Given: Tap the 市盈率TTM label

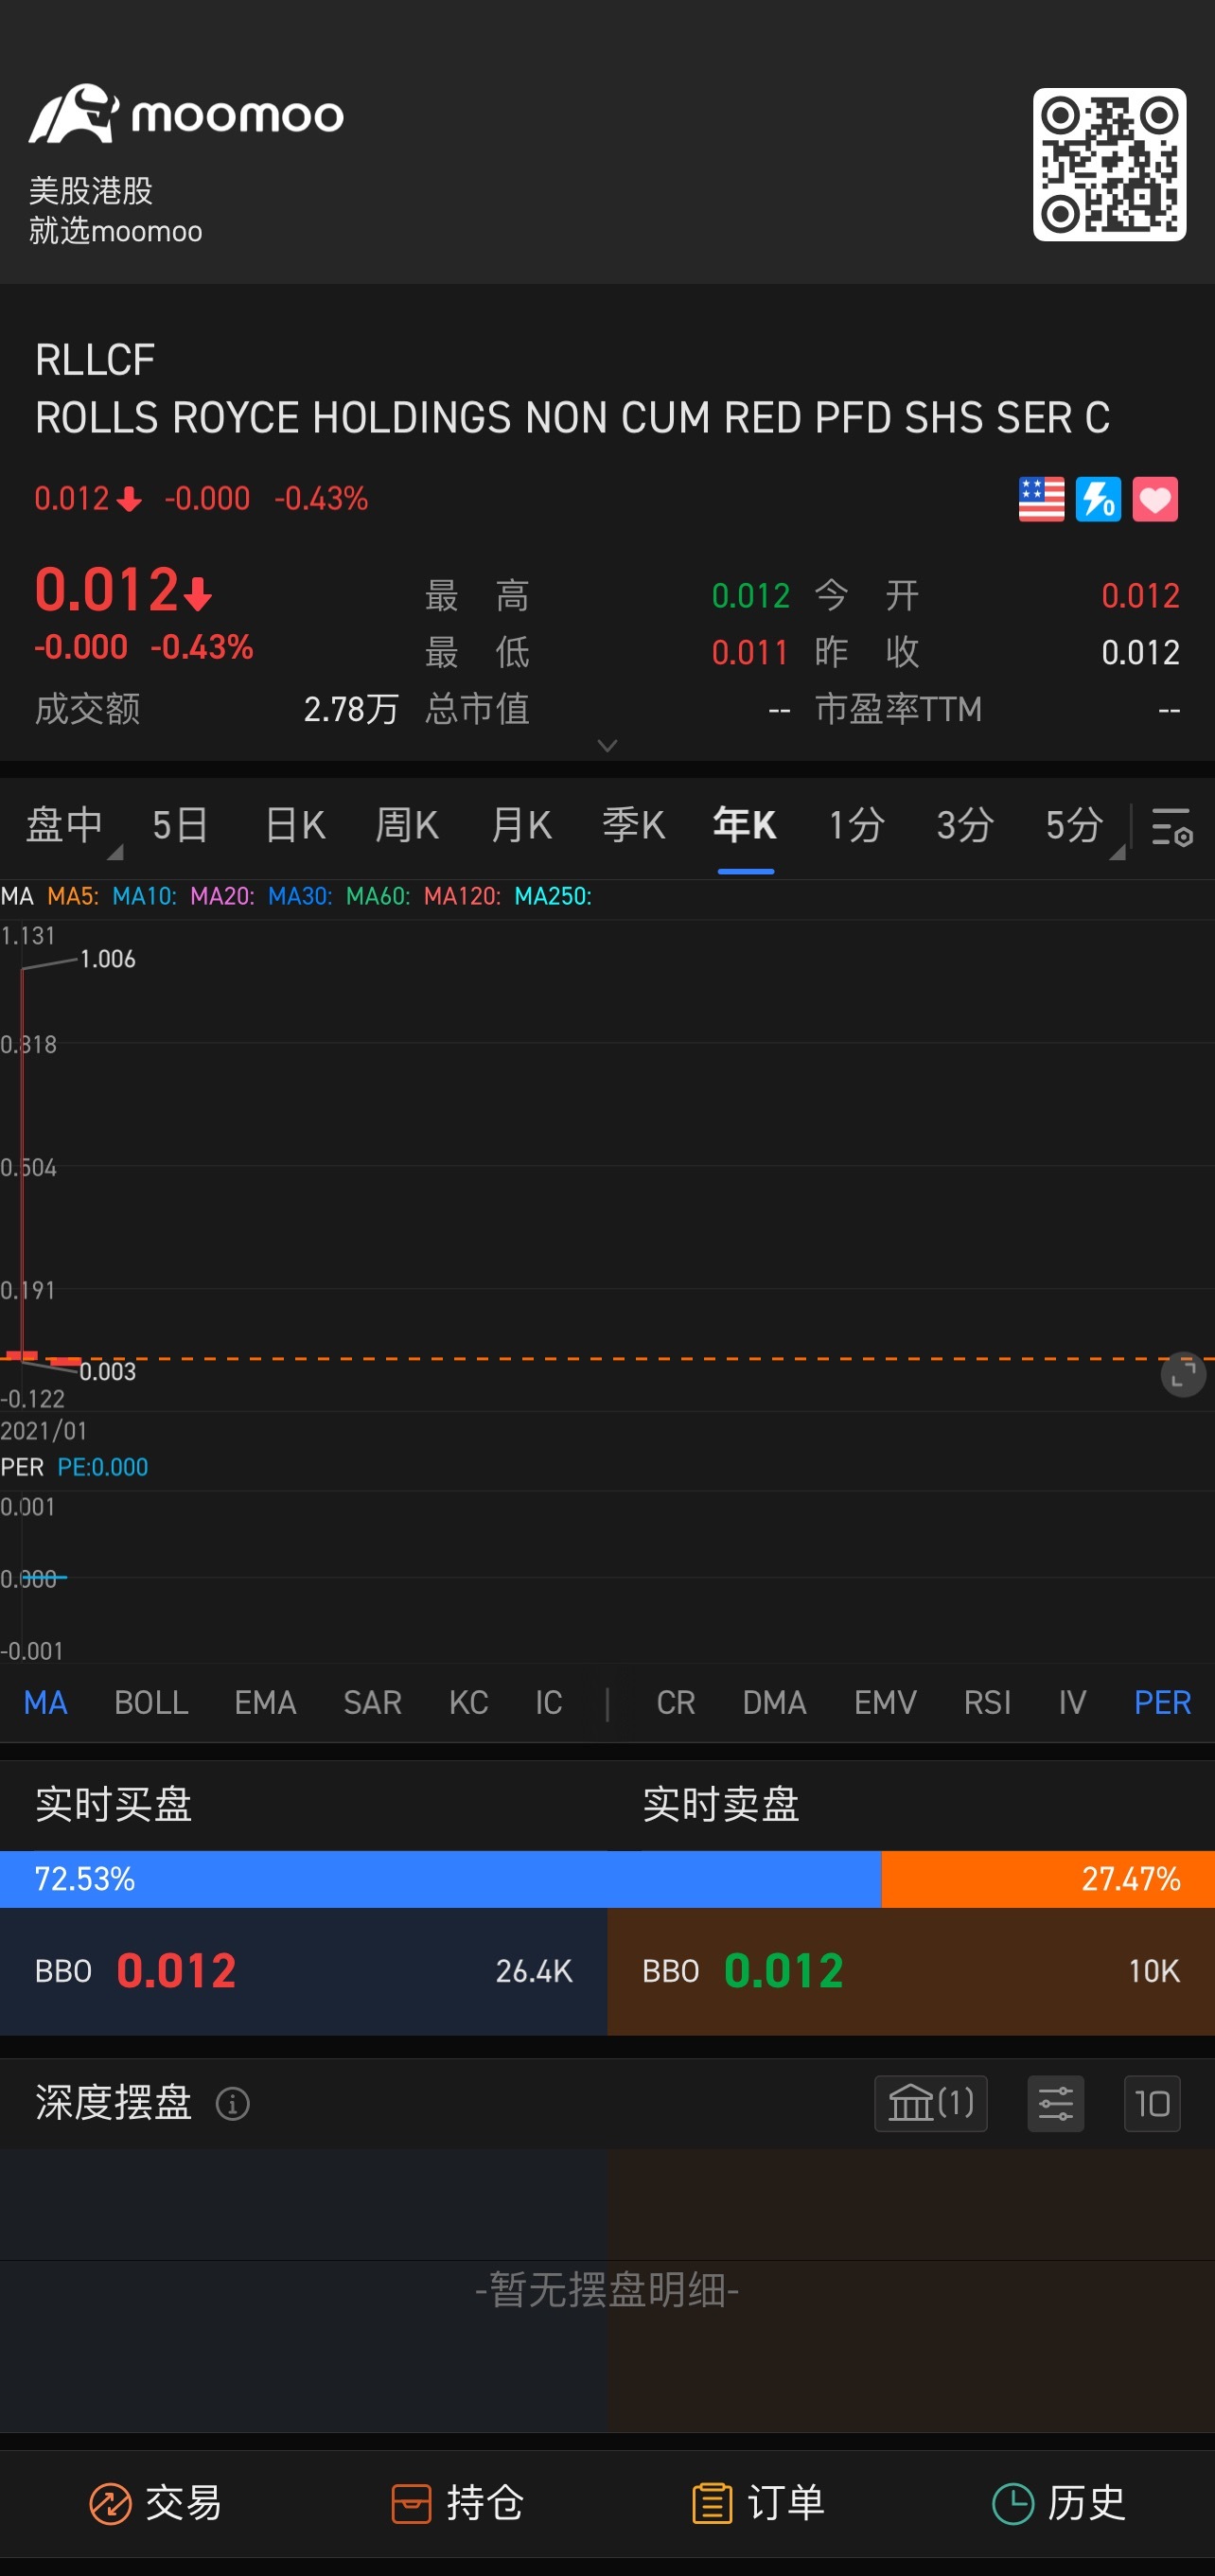Looking at the screenshot, I should click(898, 709).
